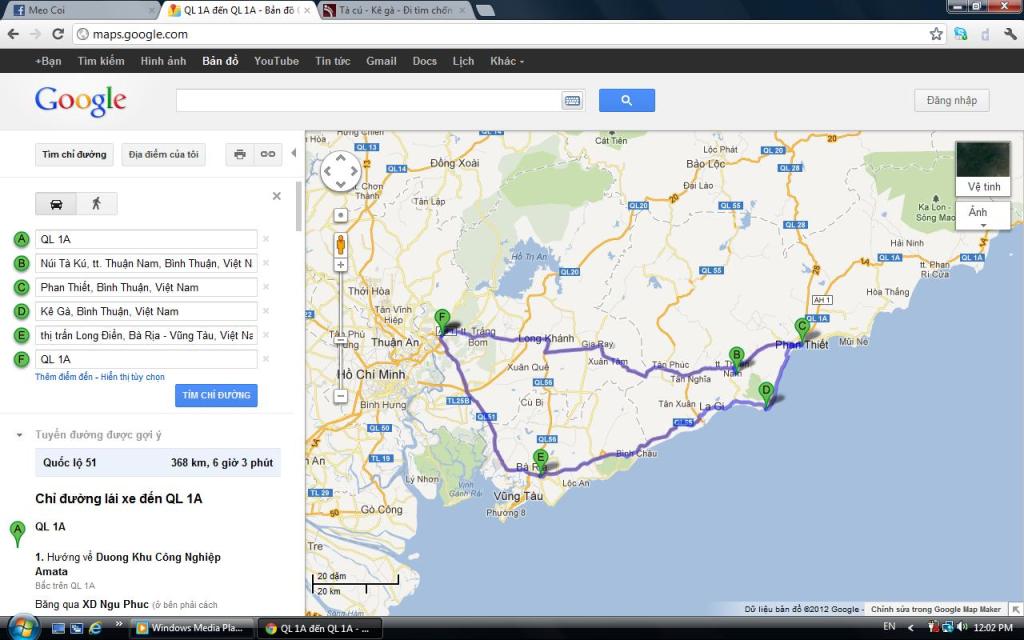1024x640 pixels.
Task: Click Internet Explorer quick launch icon
Action: [95, 628]
